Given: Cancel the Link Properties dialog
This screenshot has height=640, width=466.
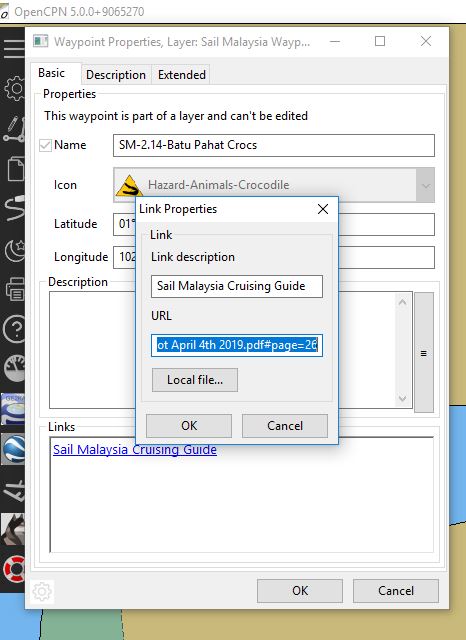Looking at the screenshot, I should click(285, 426).
